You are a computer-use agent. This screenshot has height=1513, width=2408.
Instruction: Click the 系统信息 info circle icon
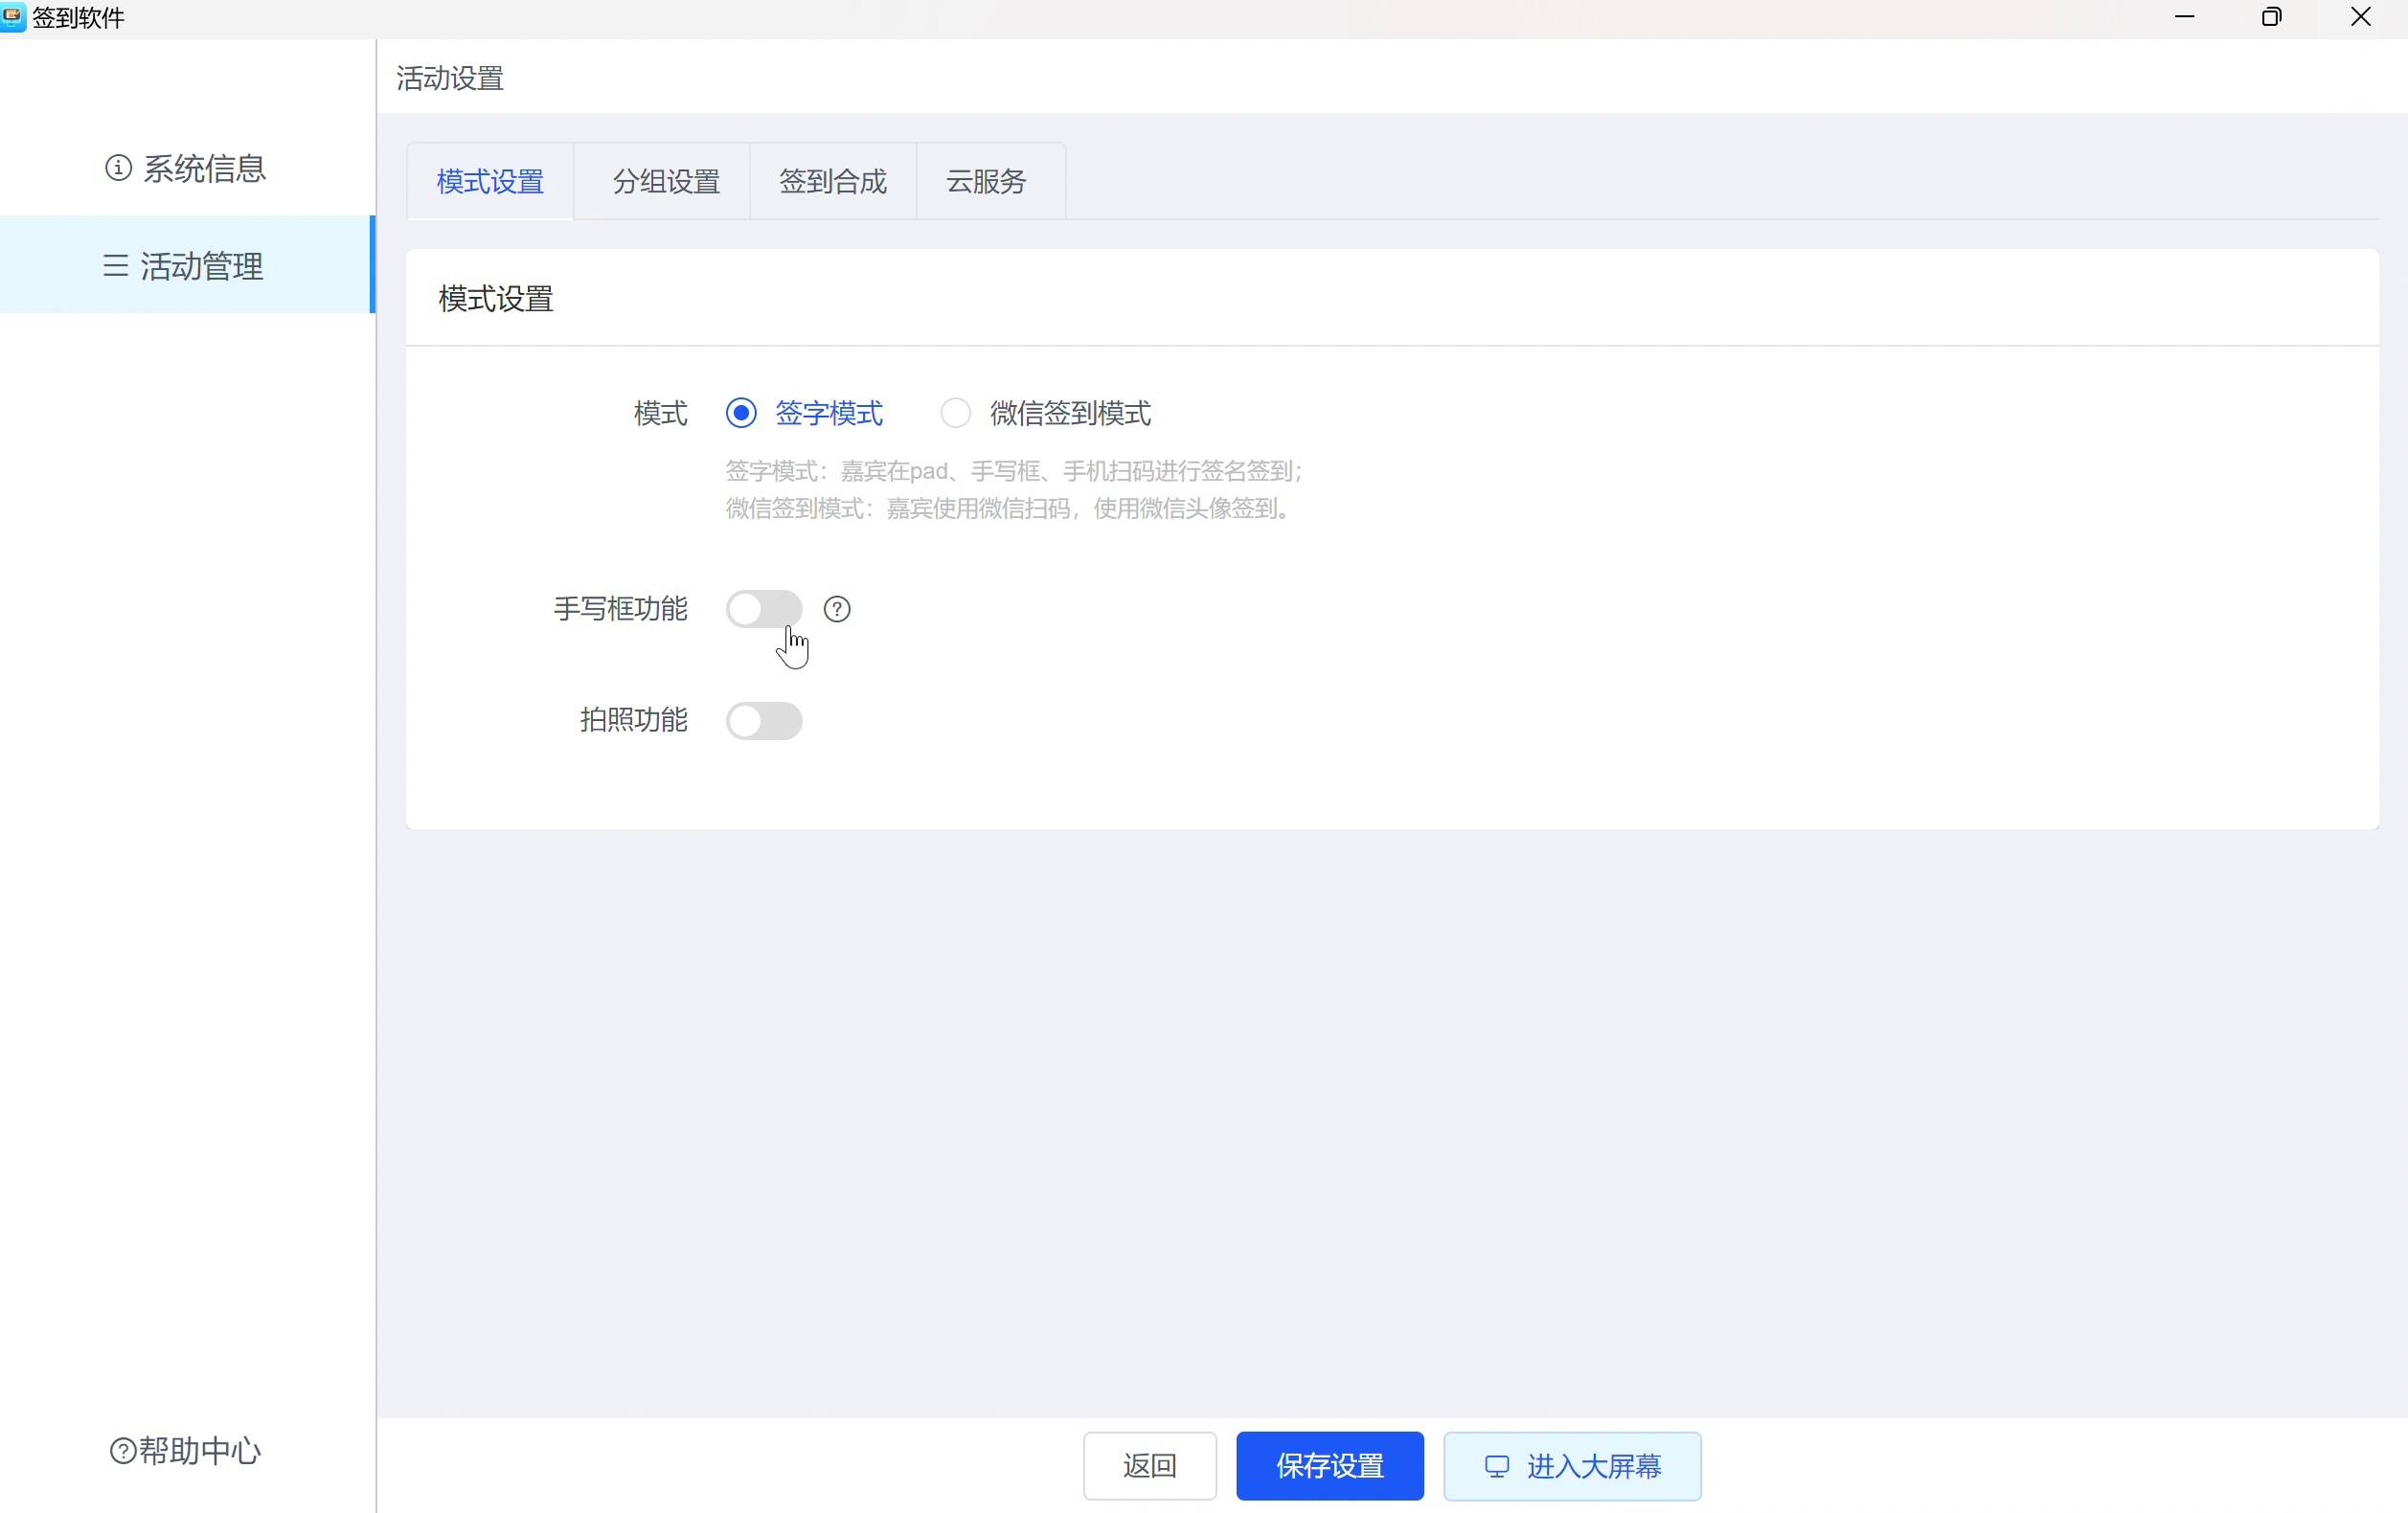tap(118, 168)
